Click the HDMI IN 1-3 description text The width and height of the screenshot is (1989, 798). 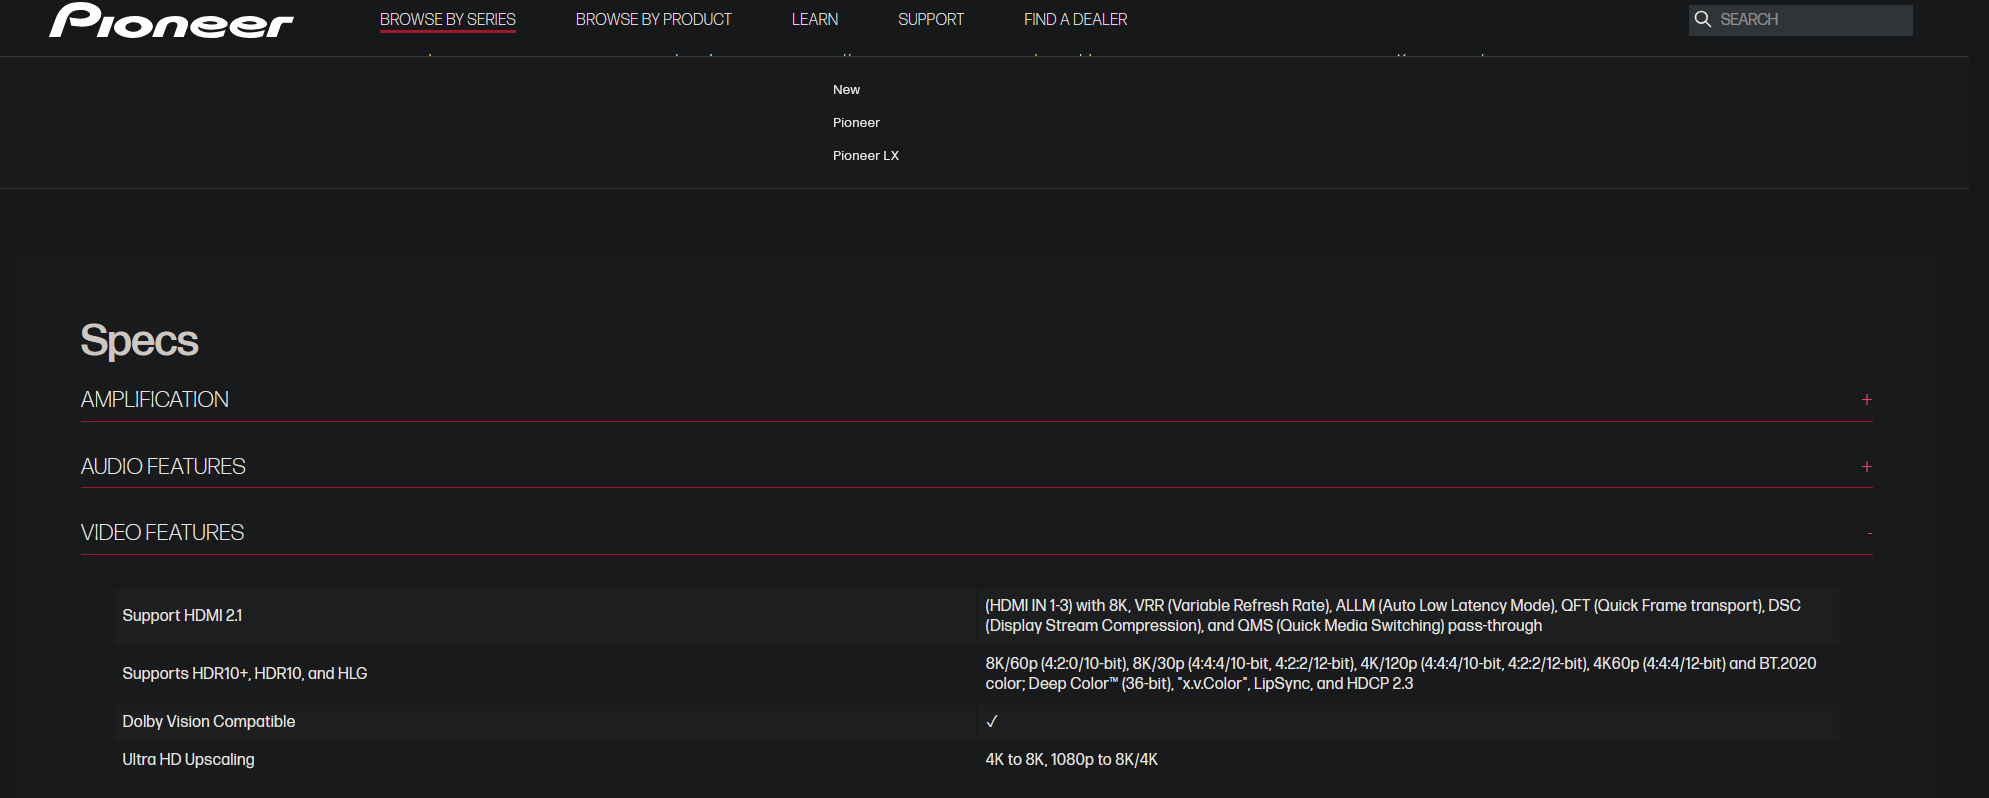point(1393,616)
